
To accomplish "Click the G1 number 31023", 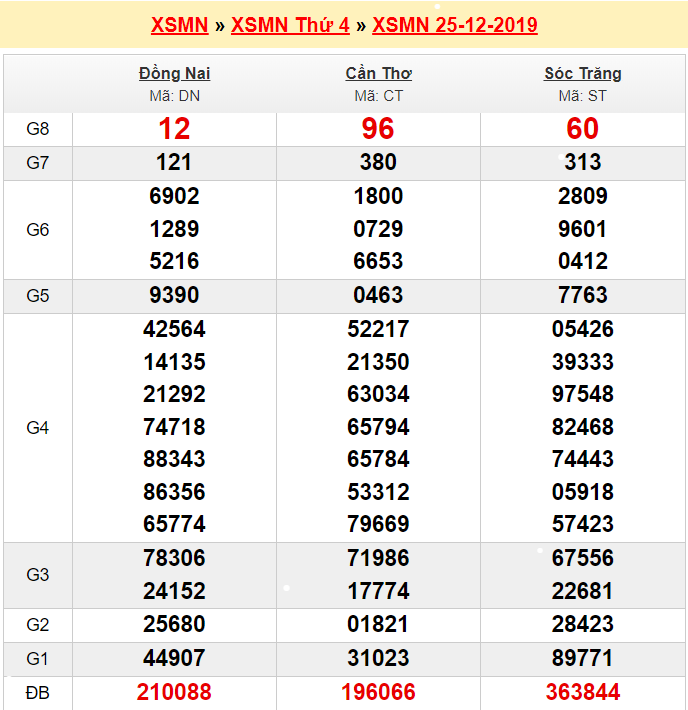I will [x=378, y=658].
